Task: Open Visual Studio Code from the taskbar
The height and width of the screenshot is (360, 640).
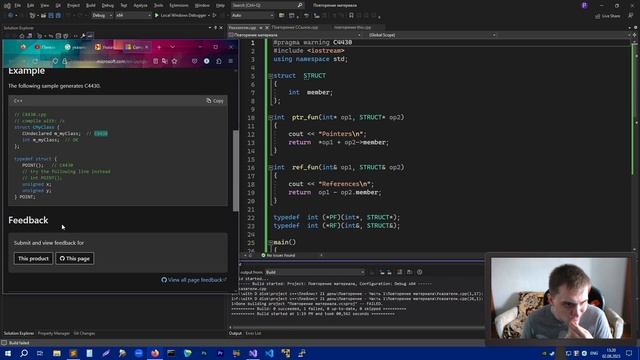Action: point(269,353)
